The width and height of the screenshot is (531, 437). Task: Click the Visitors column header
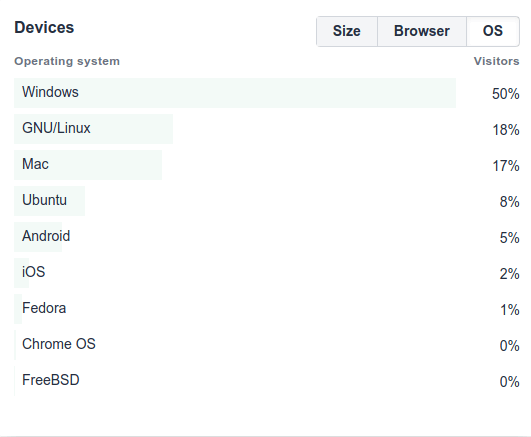pos(496,61)
